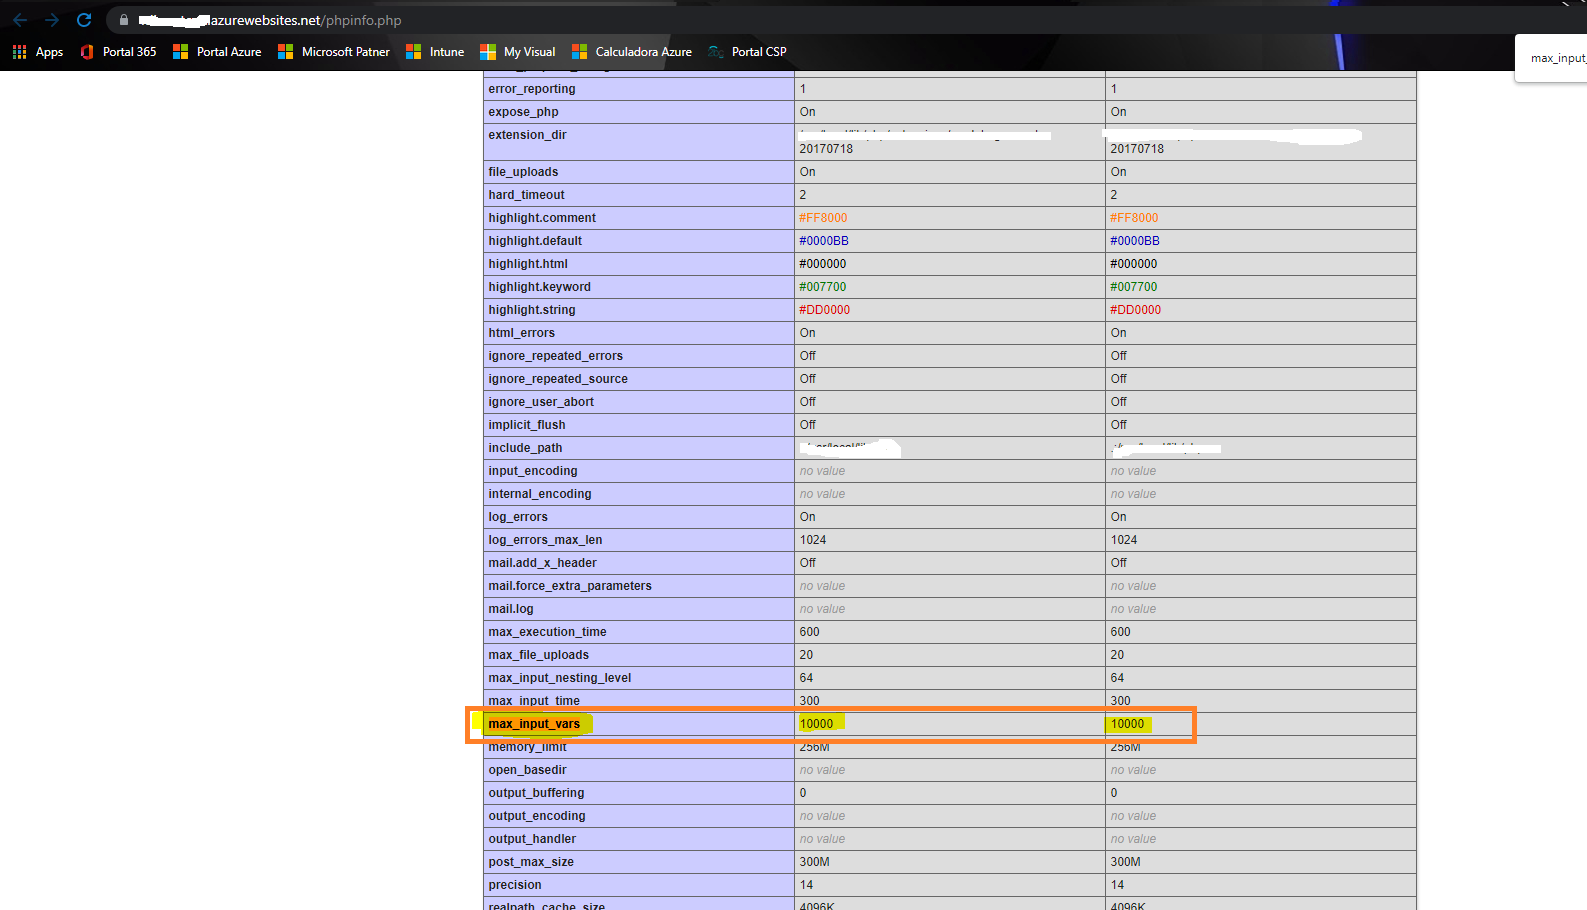Open the Microsoft Patner bookmark
The height and width of the screenshot is (910, 1587).
334,52
